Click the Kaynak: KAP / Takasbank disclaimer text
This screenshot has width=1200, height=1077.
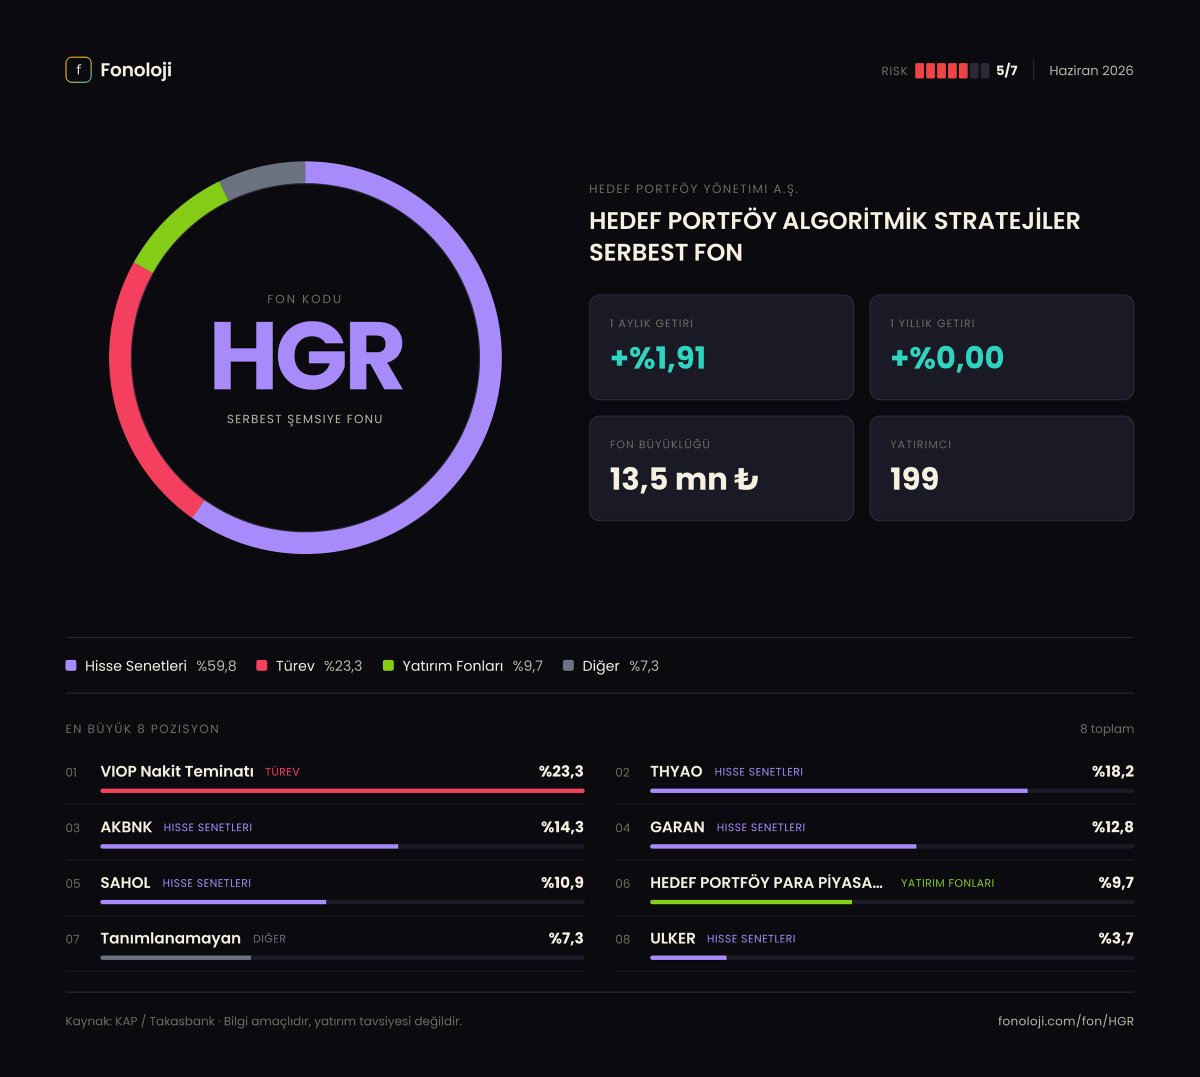click(x=263, y=1022)
